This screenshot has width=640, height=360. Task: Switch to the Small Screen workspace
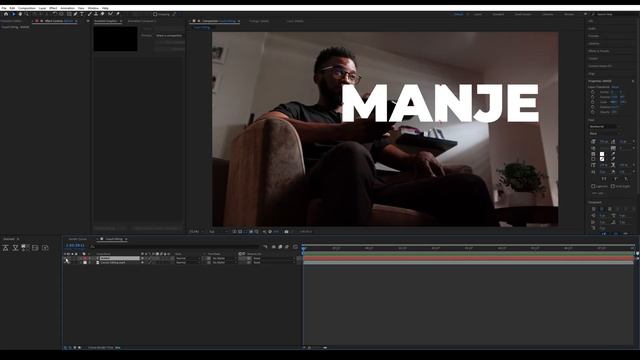(x=523, y=14)
